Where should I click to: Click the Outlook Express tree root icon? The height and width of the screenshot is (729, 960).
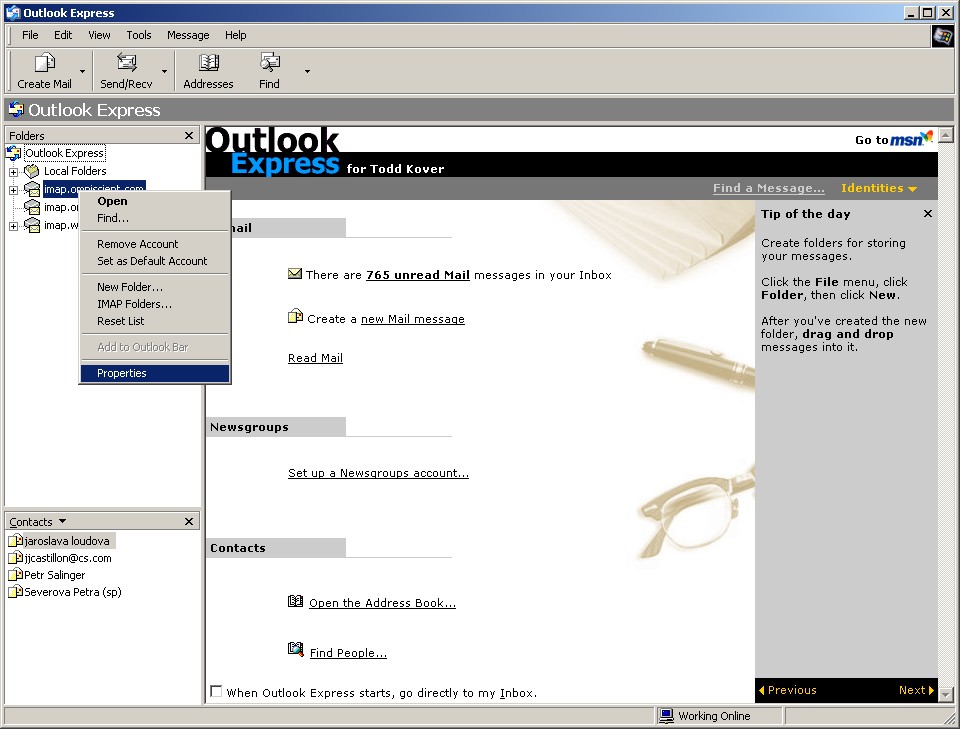13,152
